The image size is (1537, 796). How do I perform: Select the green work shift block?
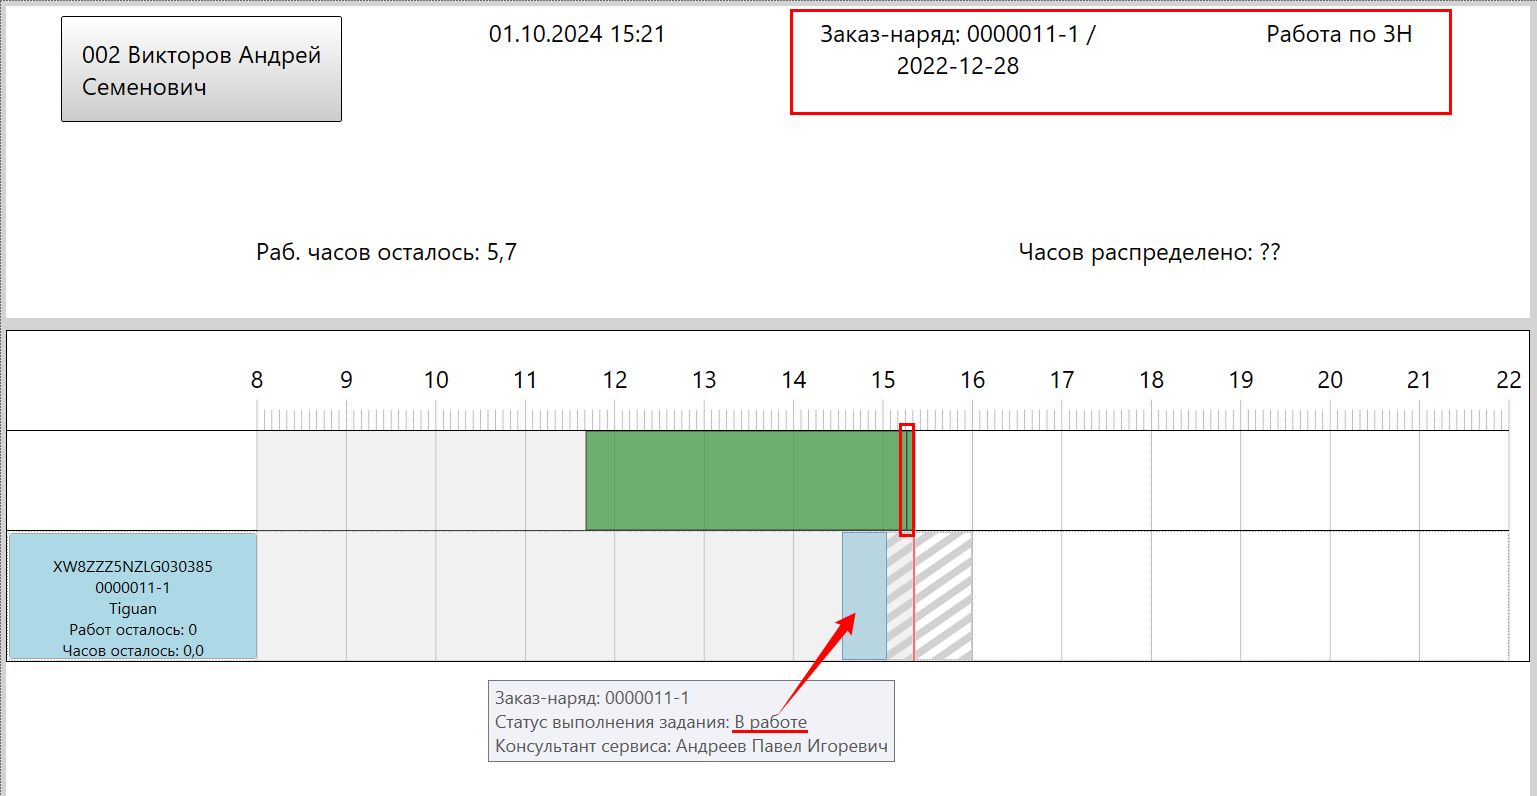click(740, 480)
